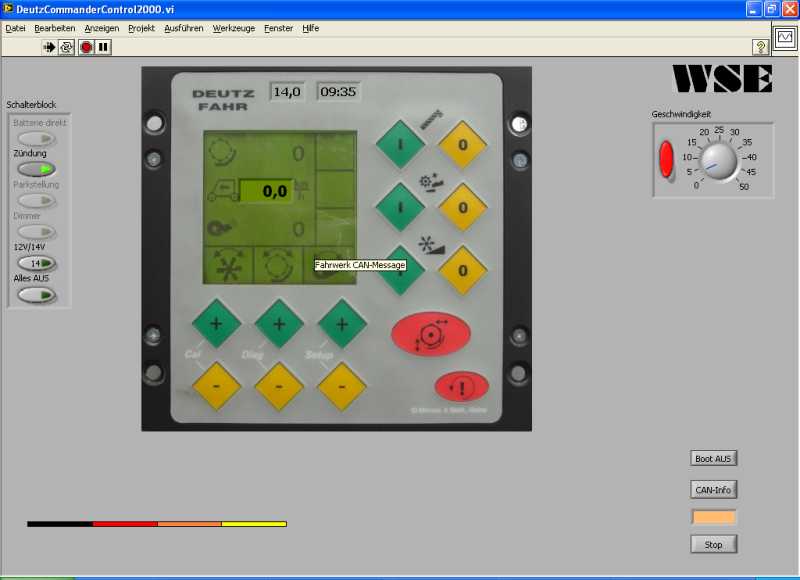Screen dimensions: 800x580
Task: Click the snowflake icon on the LCD
Action: pyautogui.click(x=228, y=266)
